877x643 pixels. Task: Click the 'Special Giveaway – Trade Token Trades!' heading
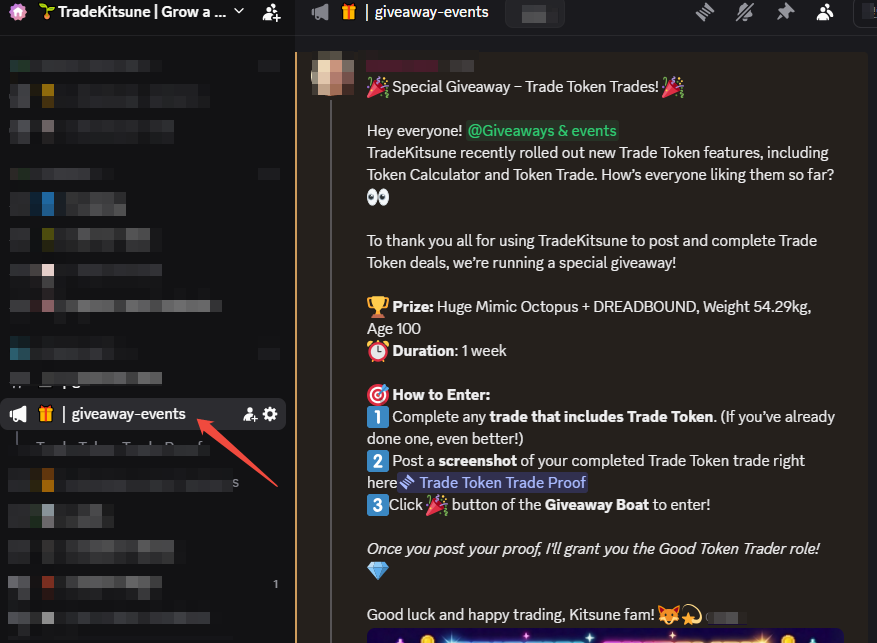pos(525,87)
